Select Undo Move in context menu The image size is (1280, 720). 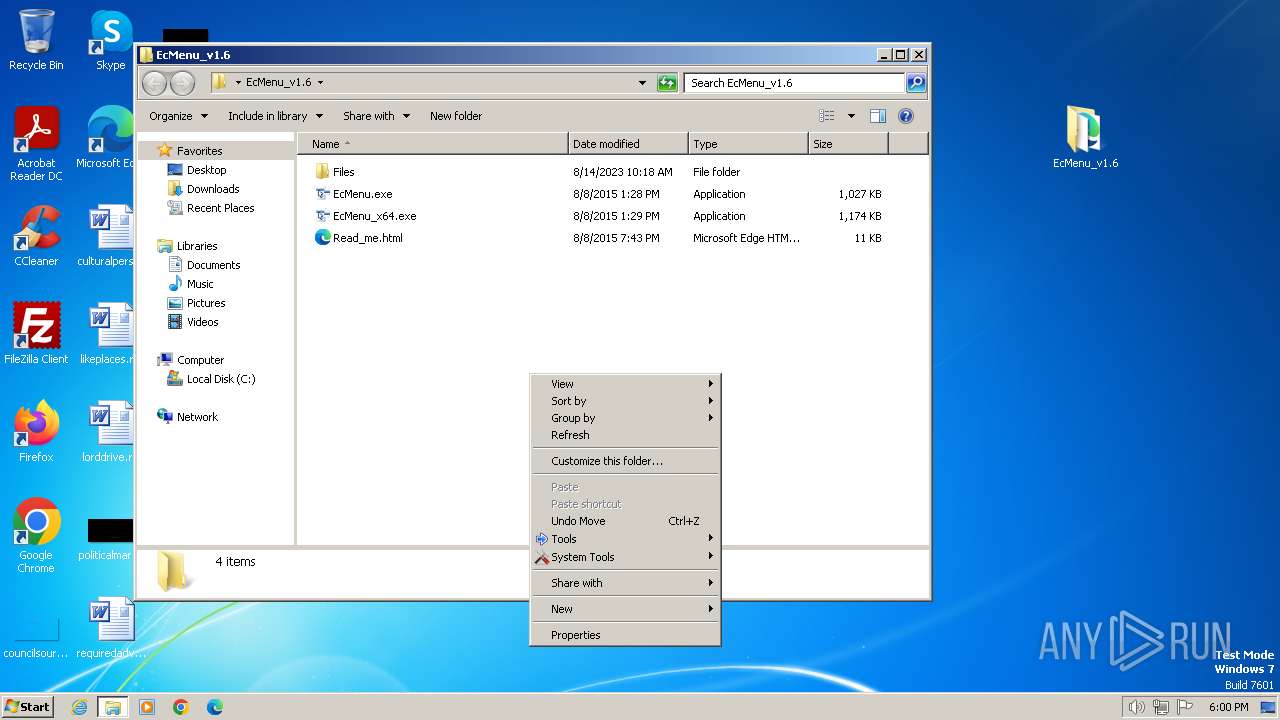point(625,521)
